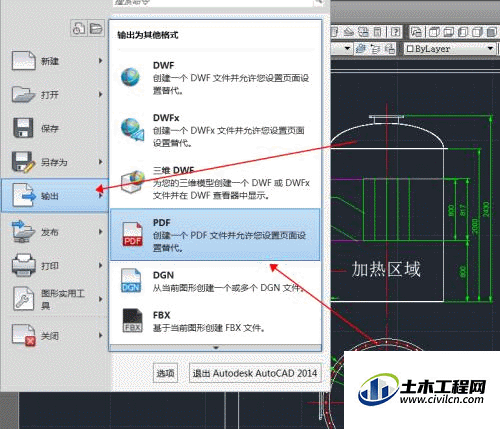Click the blue DGN file icon

click(131, 281)
